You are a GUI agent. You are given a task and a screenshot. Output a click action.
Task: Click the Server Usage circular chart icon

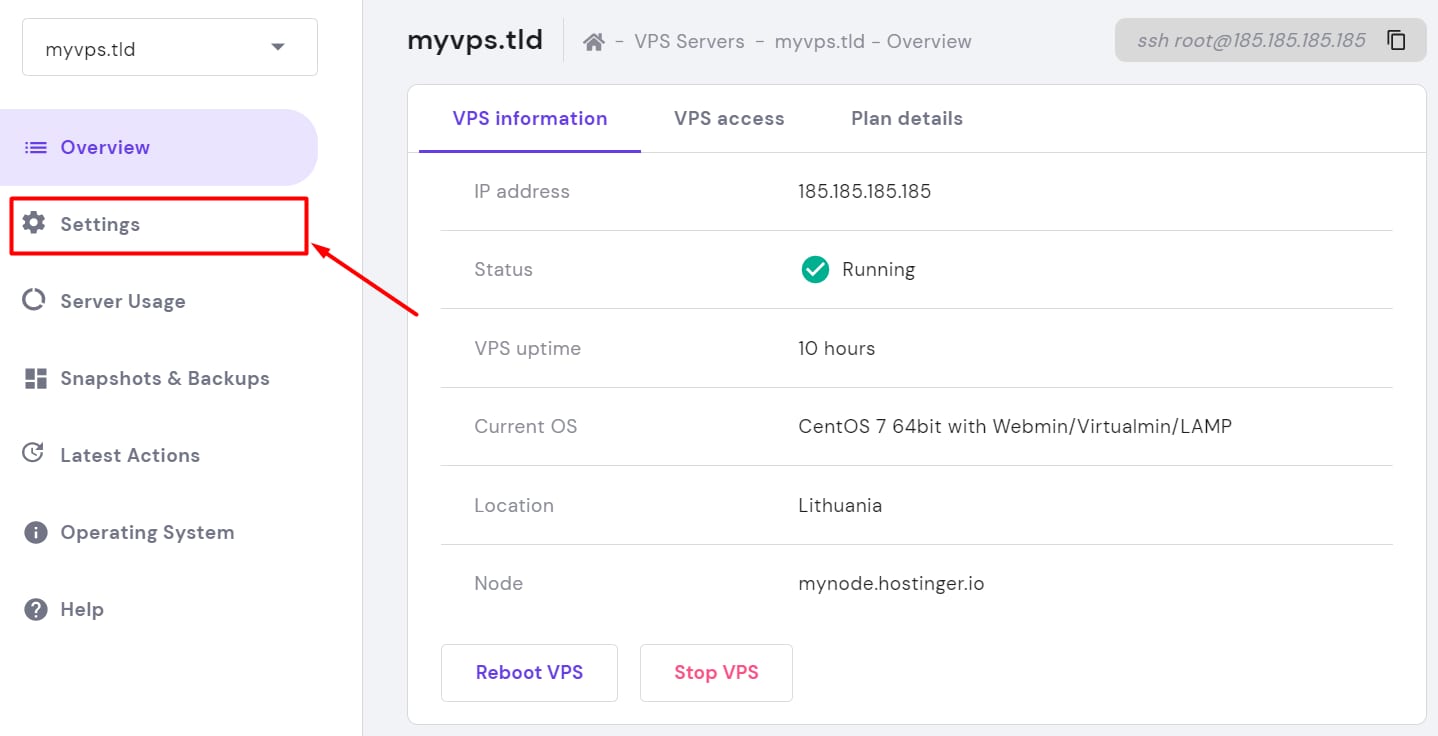click(34, 301)
